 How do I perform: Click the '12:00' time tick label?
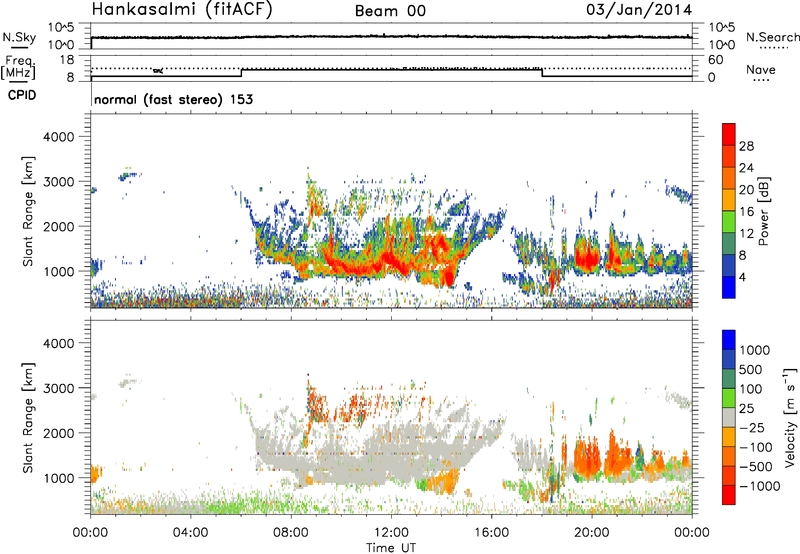(x=391, y=532)
